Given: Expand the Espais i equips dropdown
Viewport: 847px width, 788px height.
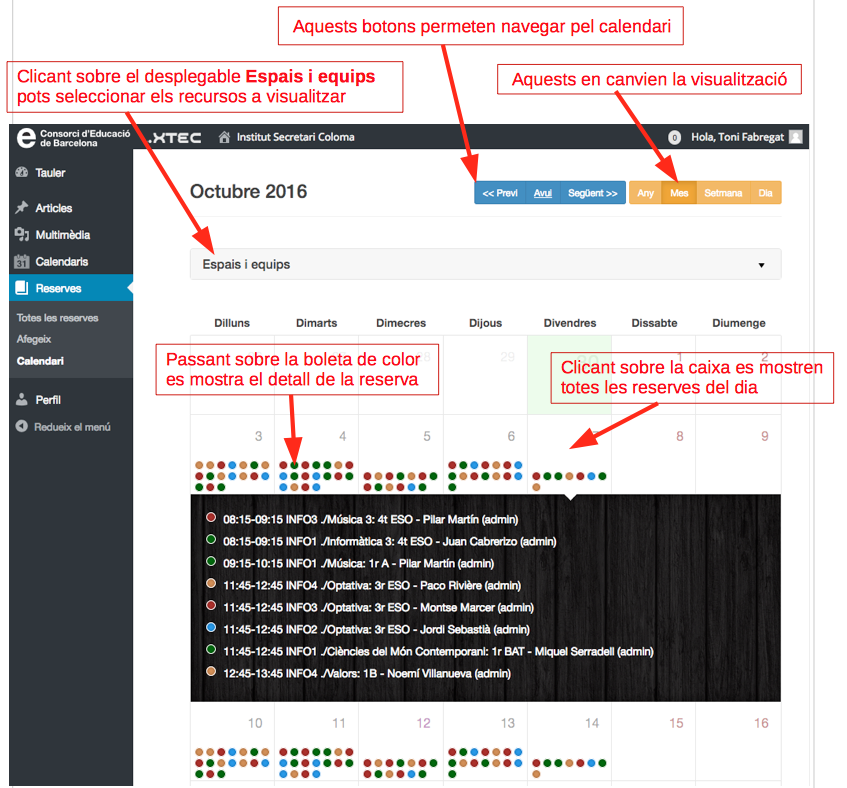Looking at the screenshot, I should (x=485, y=265).
